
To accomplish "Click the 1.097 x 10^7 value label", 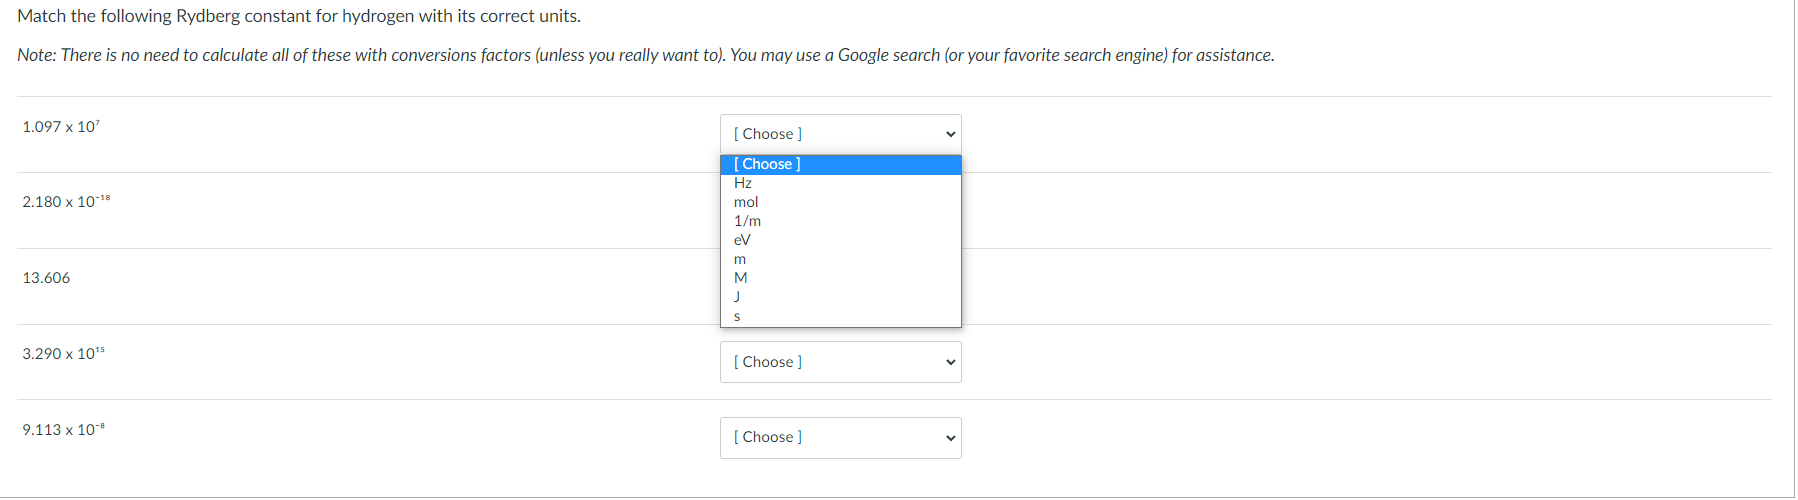I will coord(61,127).
